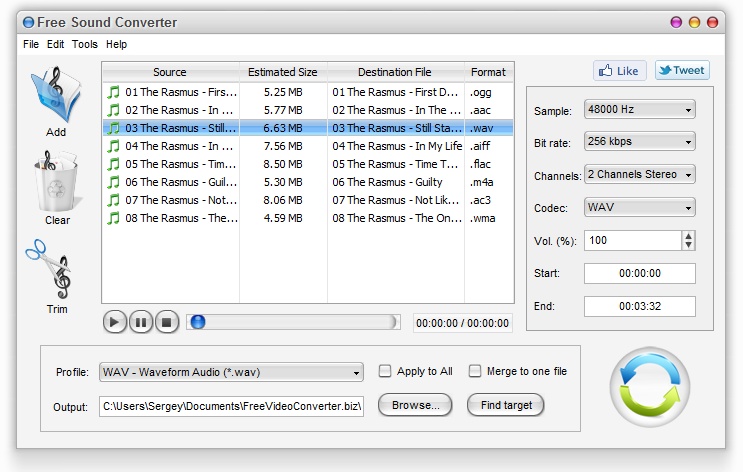Enable the Apply to All checkbox

point(385,371)
